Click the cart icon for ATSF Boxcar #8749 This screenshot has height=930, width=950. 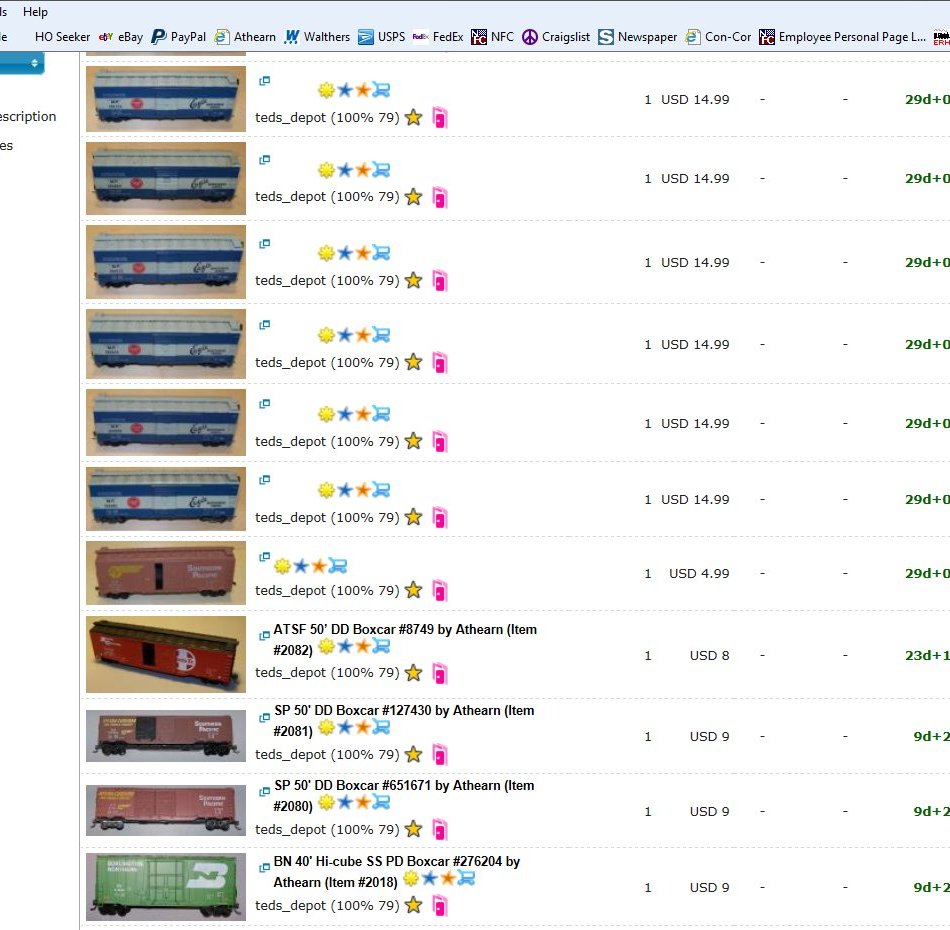381,646
